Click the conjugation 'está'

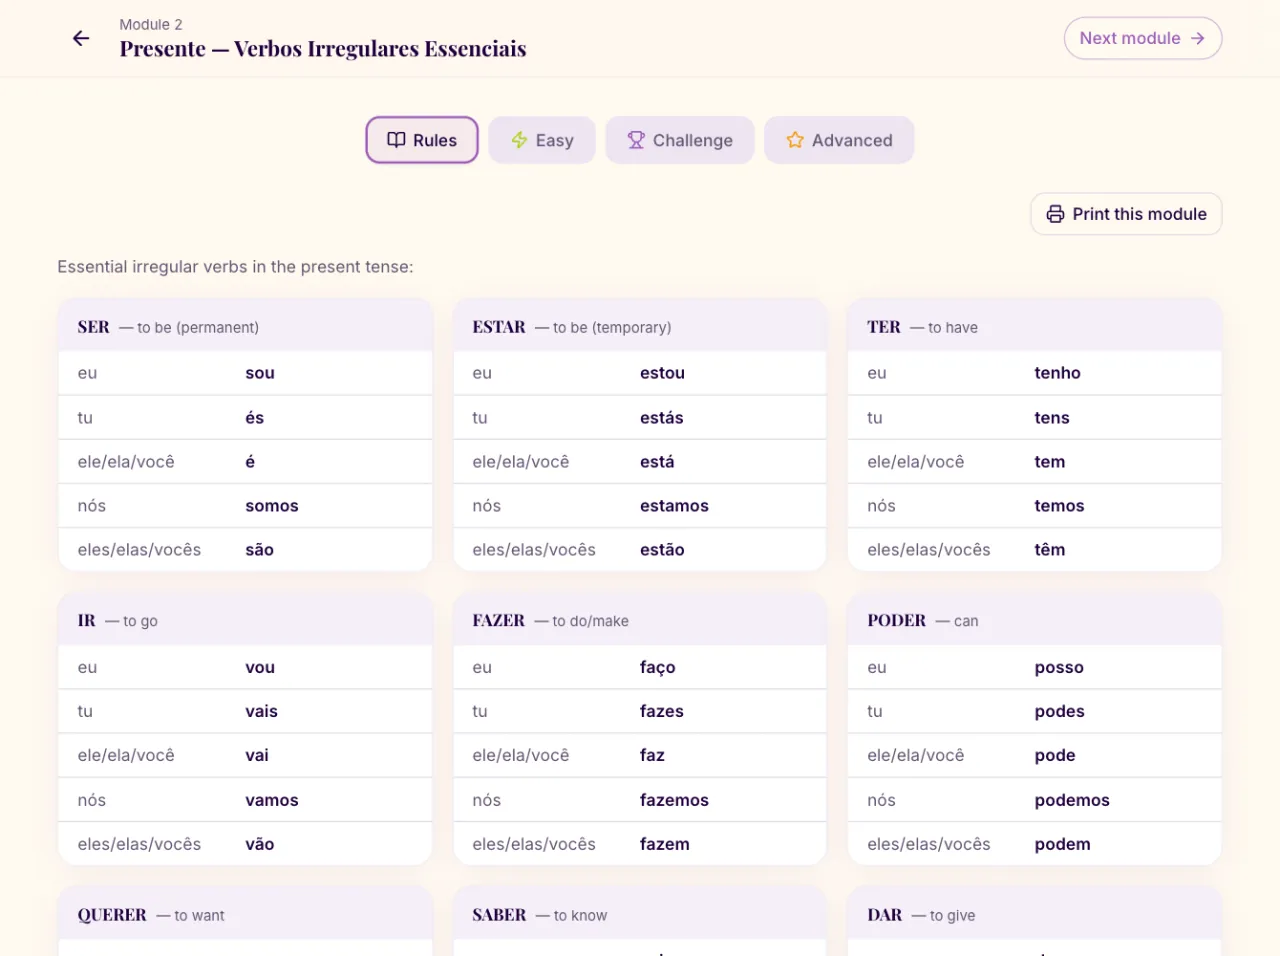tap(657, 462)
